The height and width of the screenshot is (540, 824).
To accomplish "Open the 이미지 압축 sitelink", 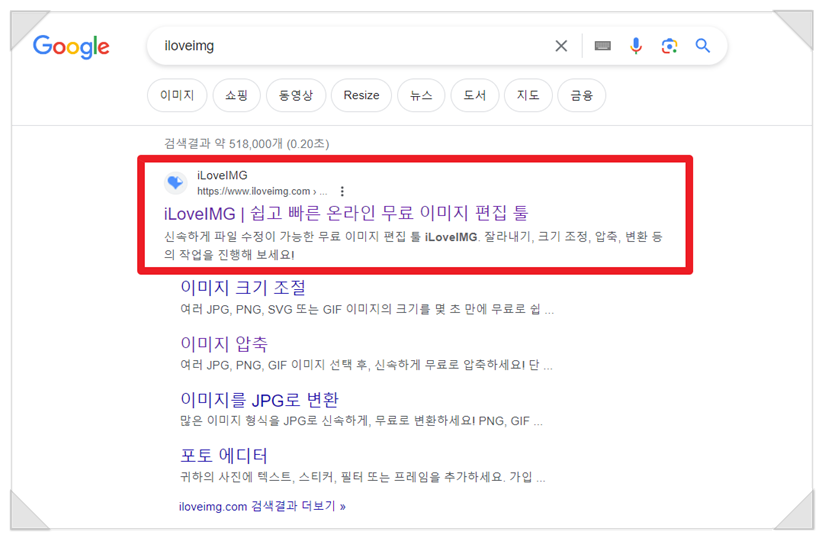I will [224, 344].
